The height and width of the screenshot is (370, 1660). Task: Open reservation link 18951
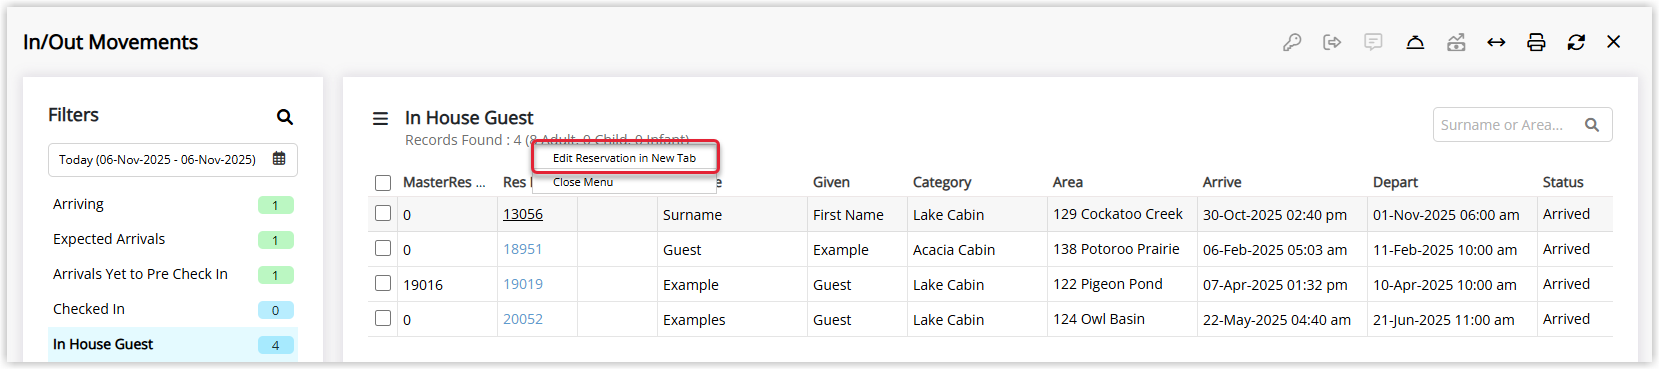click(x=523, y=249)
